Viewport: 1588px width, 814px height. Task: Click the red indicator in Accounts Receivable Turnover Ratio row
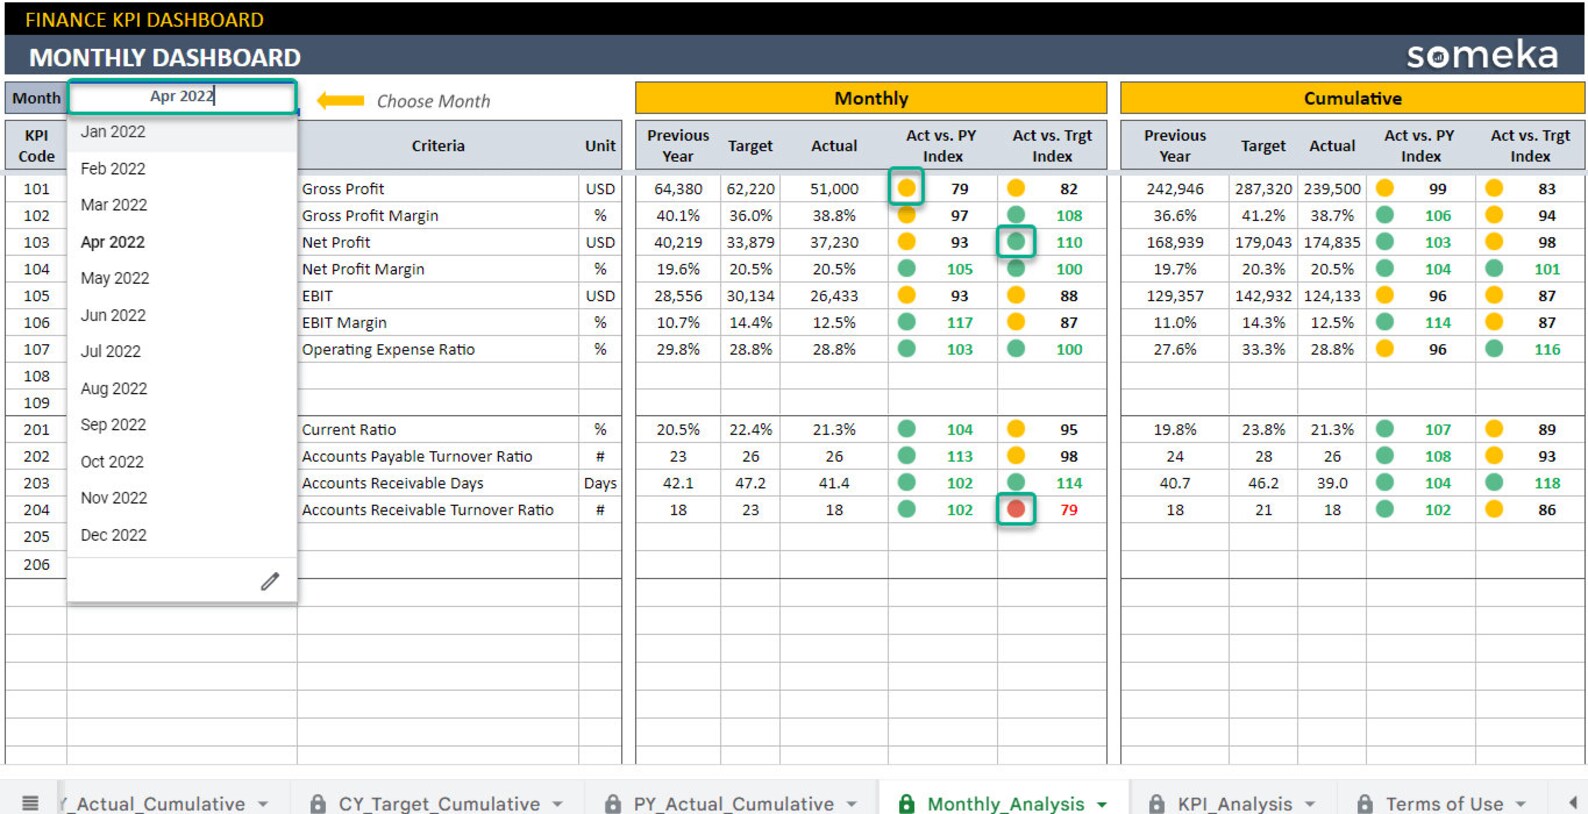pyautogui.click(x=1016, y=509)
